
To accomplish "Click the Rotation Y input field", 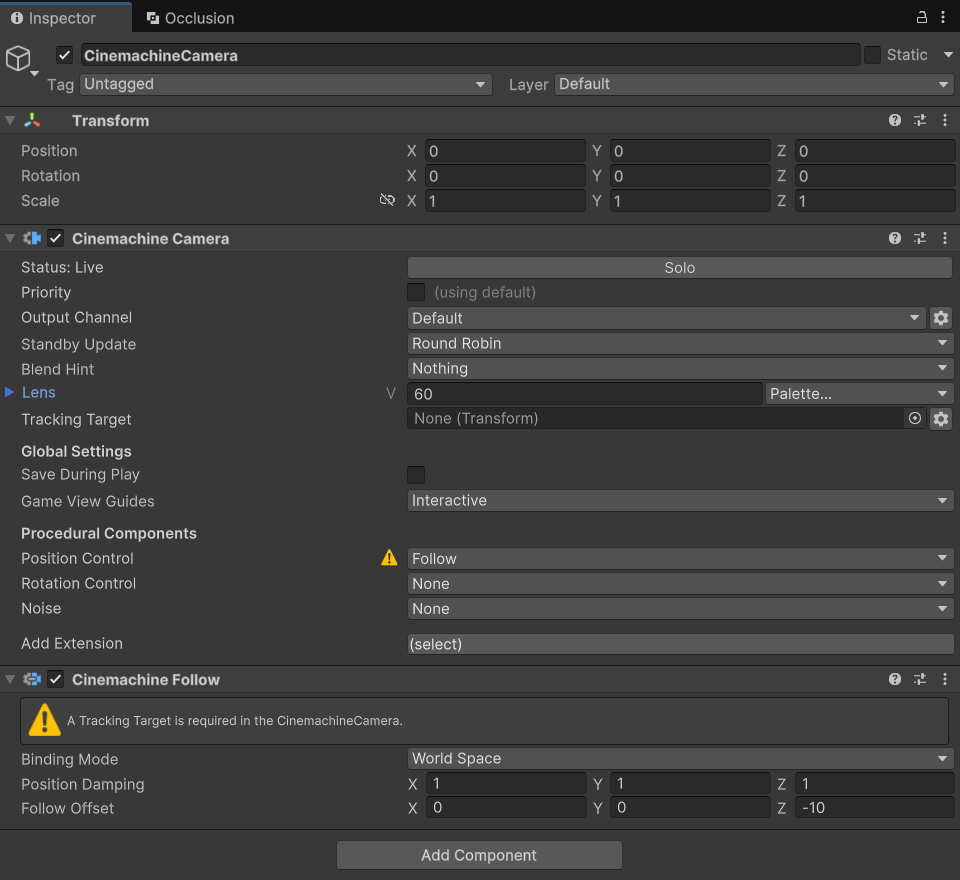I will pos(690,176).
